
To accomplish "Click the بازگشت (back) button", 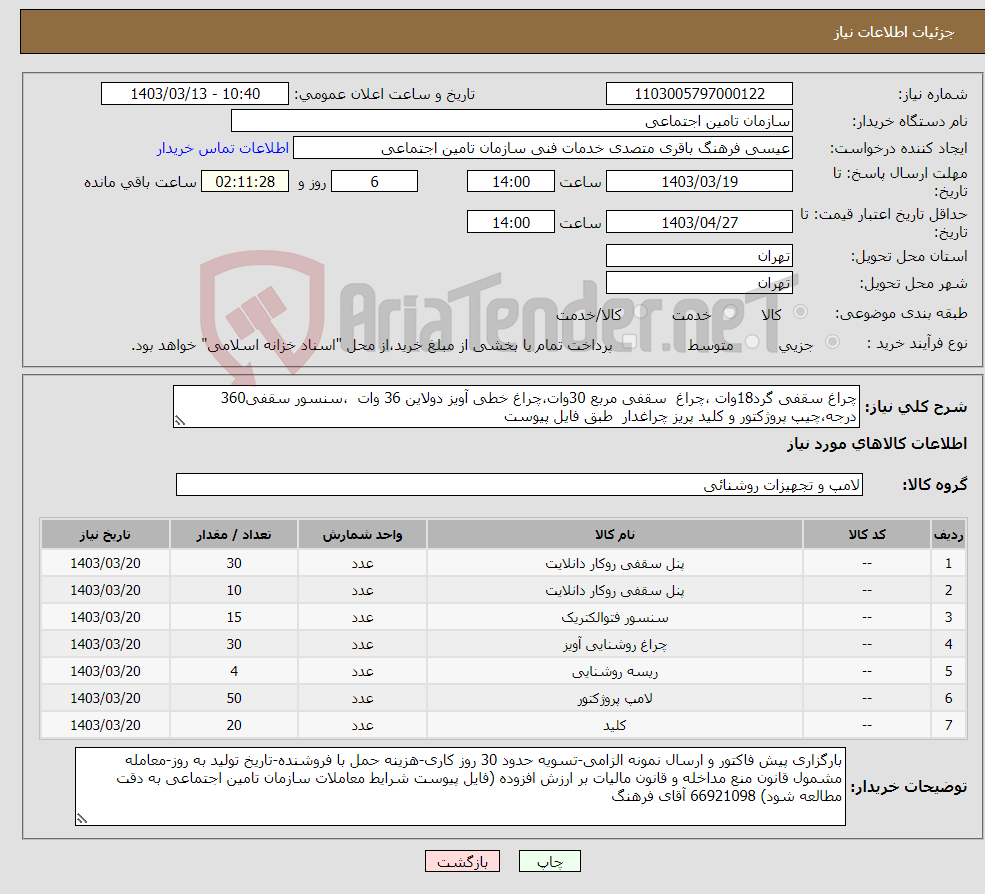I will (462, 861).
